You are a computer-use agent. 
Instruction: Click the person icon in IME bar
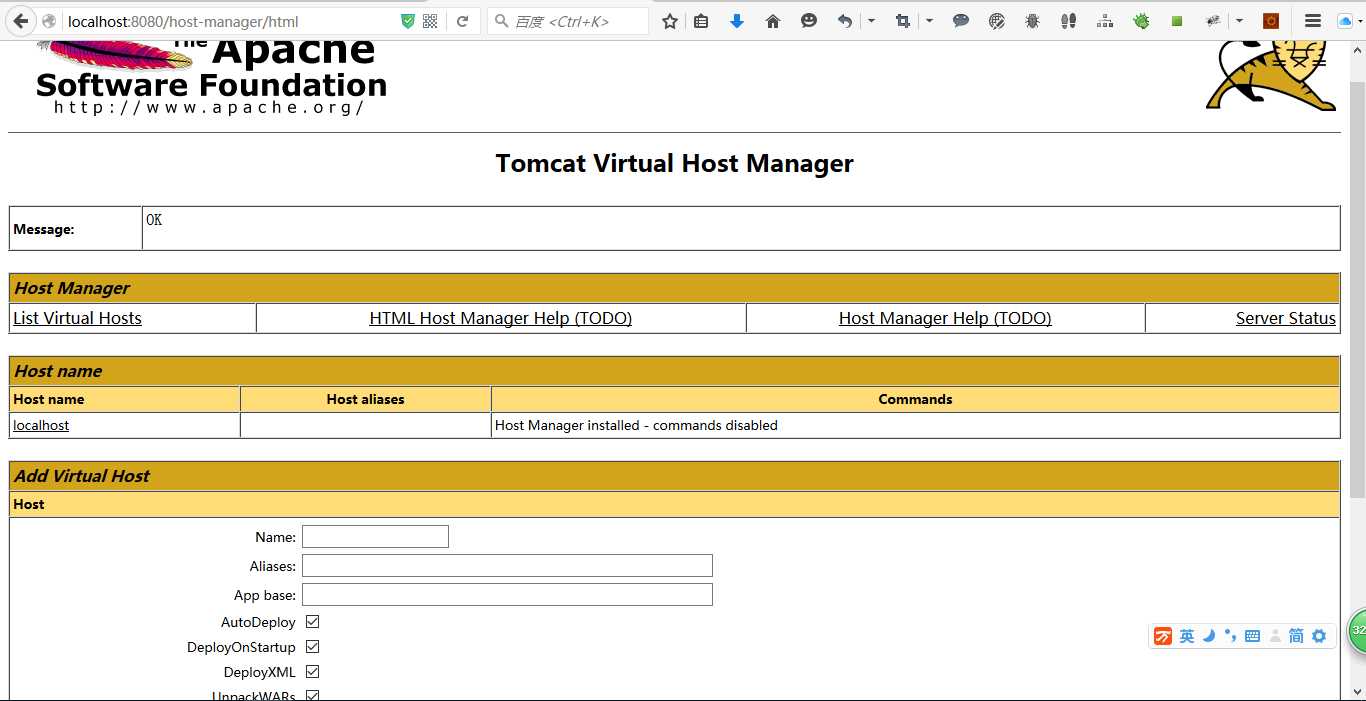point(1275,636)
